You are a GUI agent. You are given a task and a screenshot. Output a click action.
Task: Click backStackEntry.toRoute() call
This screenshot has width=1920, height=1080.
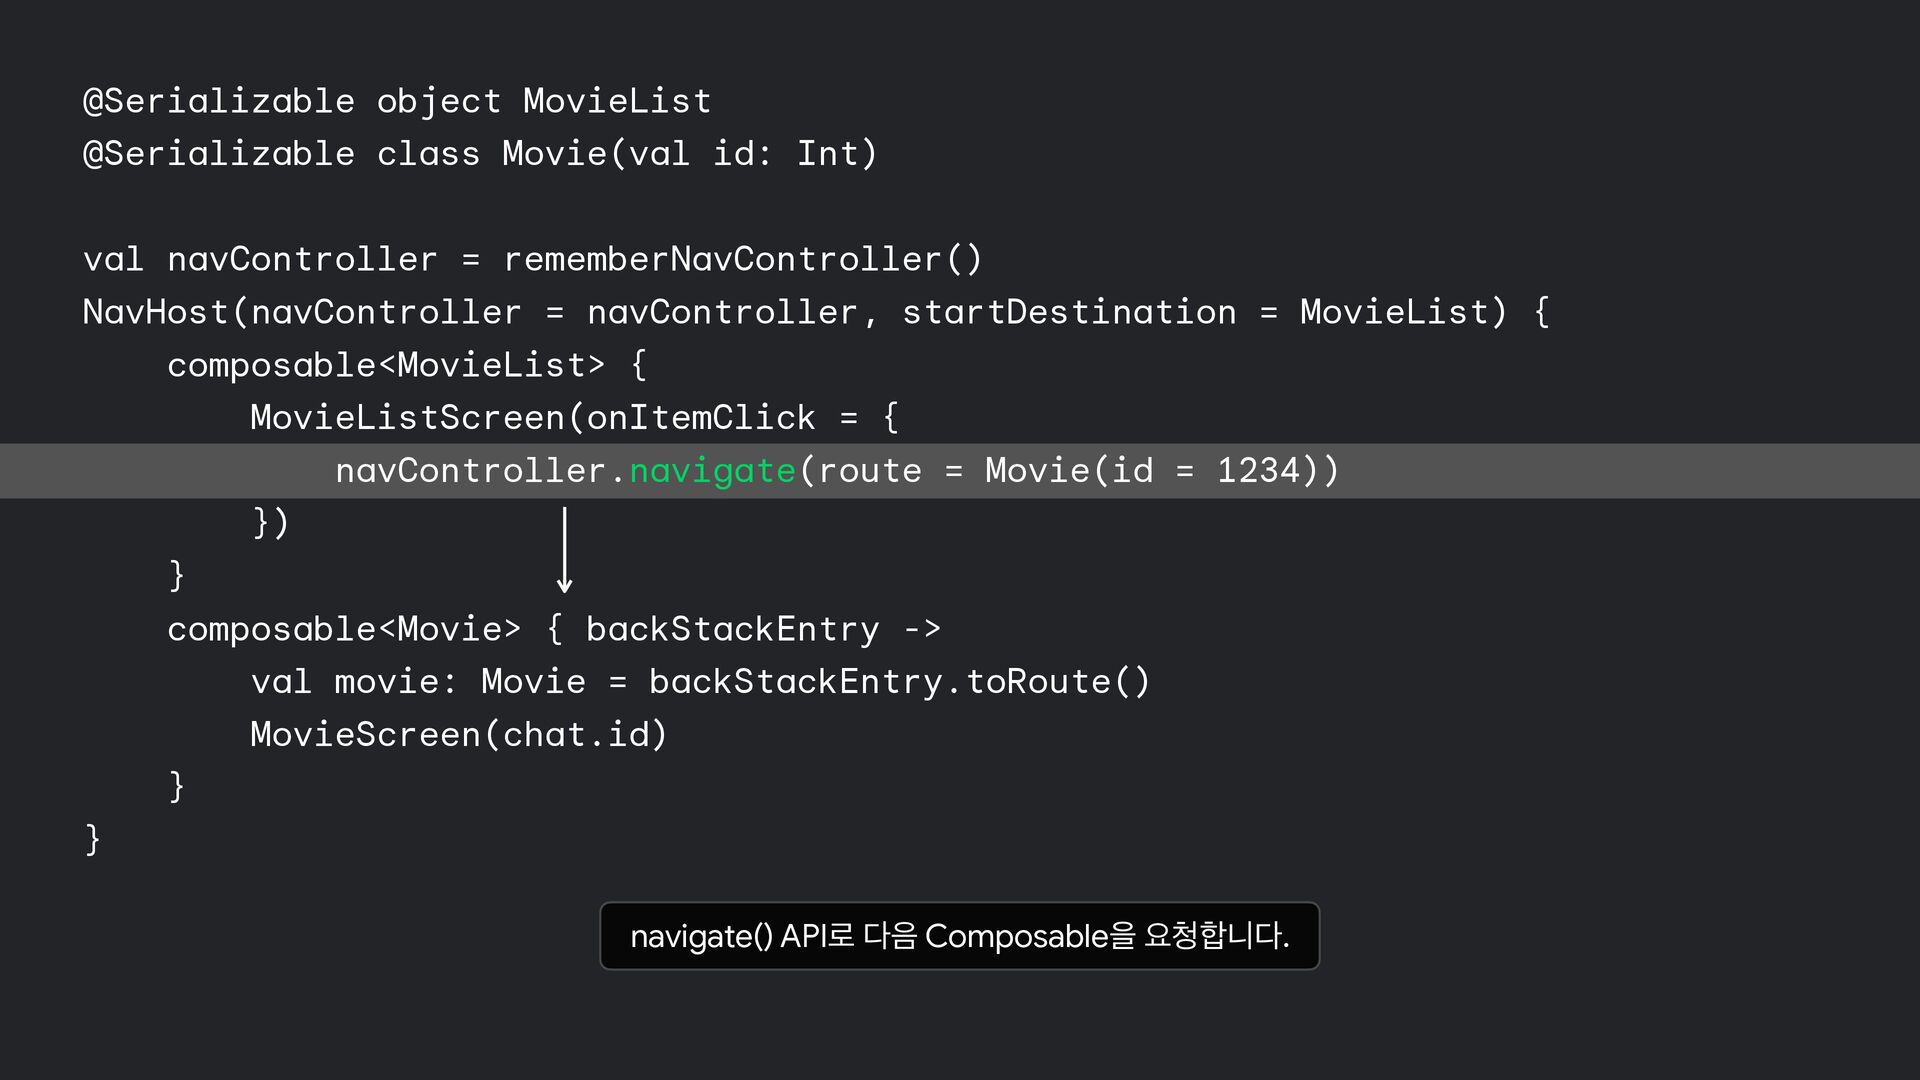pos(899,682)
